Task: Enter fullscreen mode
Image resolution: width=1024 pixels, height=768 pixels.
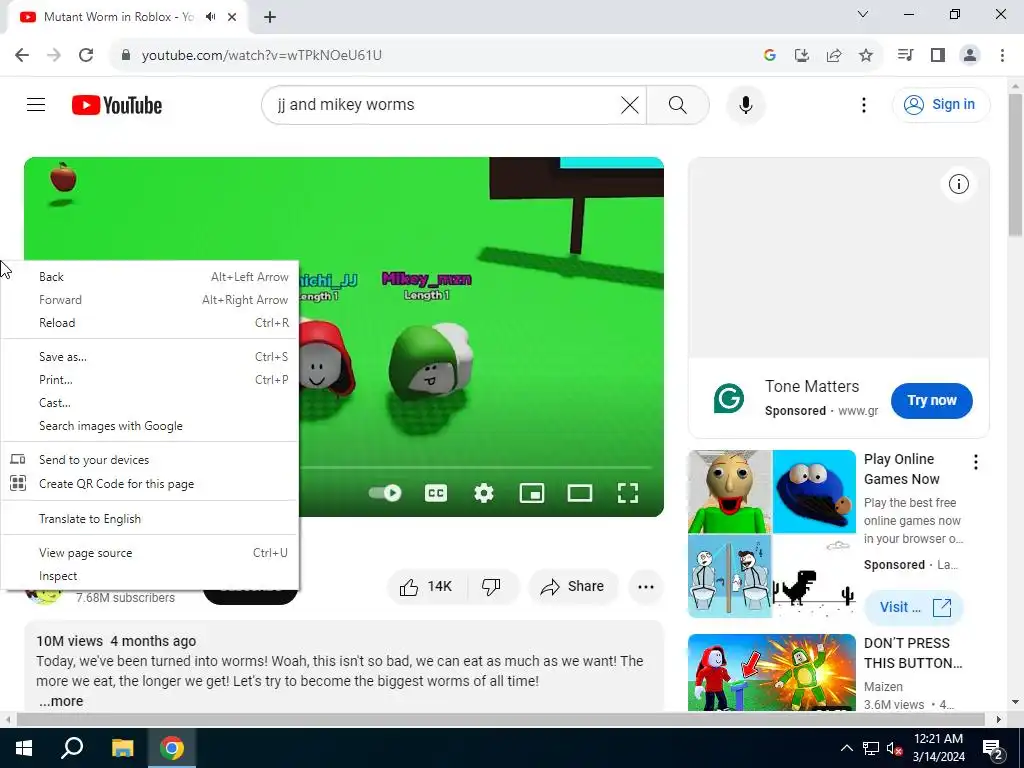Action: [x=628, y=493]
